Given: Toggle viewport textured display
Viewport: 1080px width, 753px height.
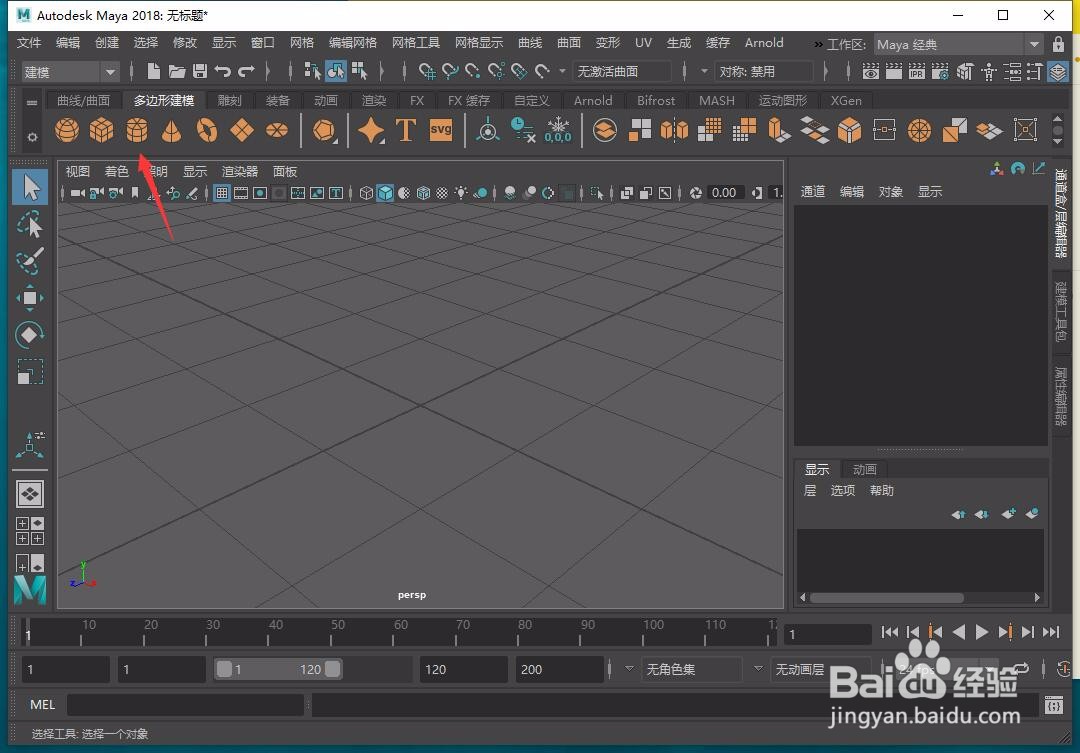Looking at the screenshot, I should 442,193.
